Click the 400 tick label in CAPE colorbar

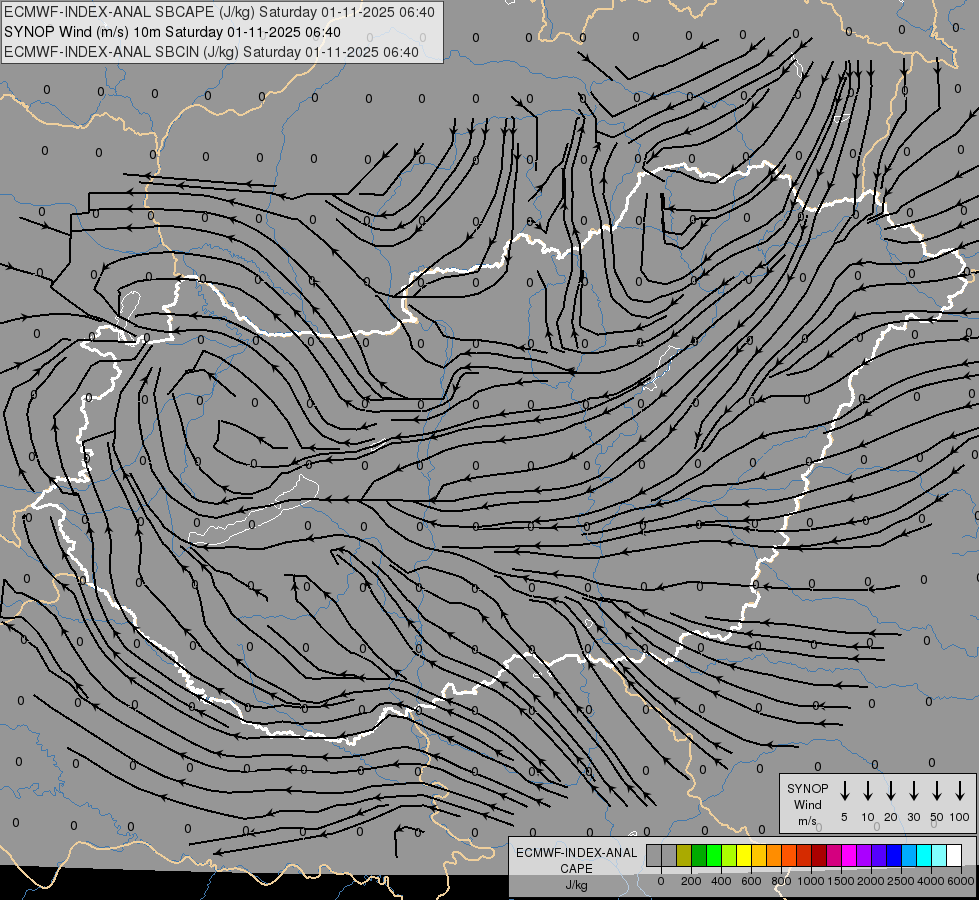coord(721,881)
